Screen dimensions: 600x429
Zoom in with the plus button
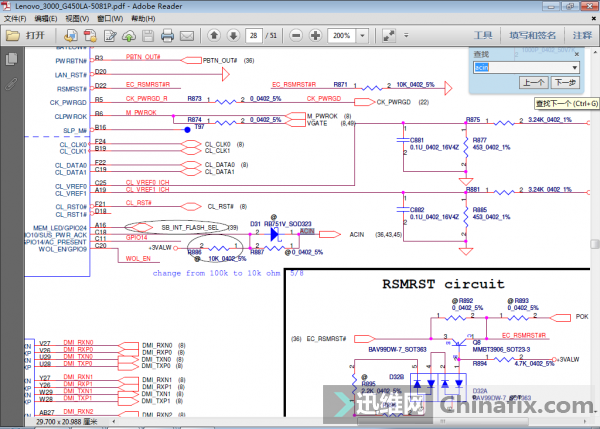(315, 36)
